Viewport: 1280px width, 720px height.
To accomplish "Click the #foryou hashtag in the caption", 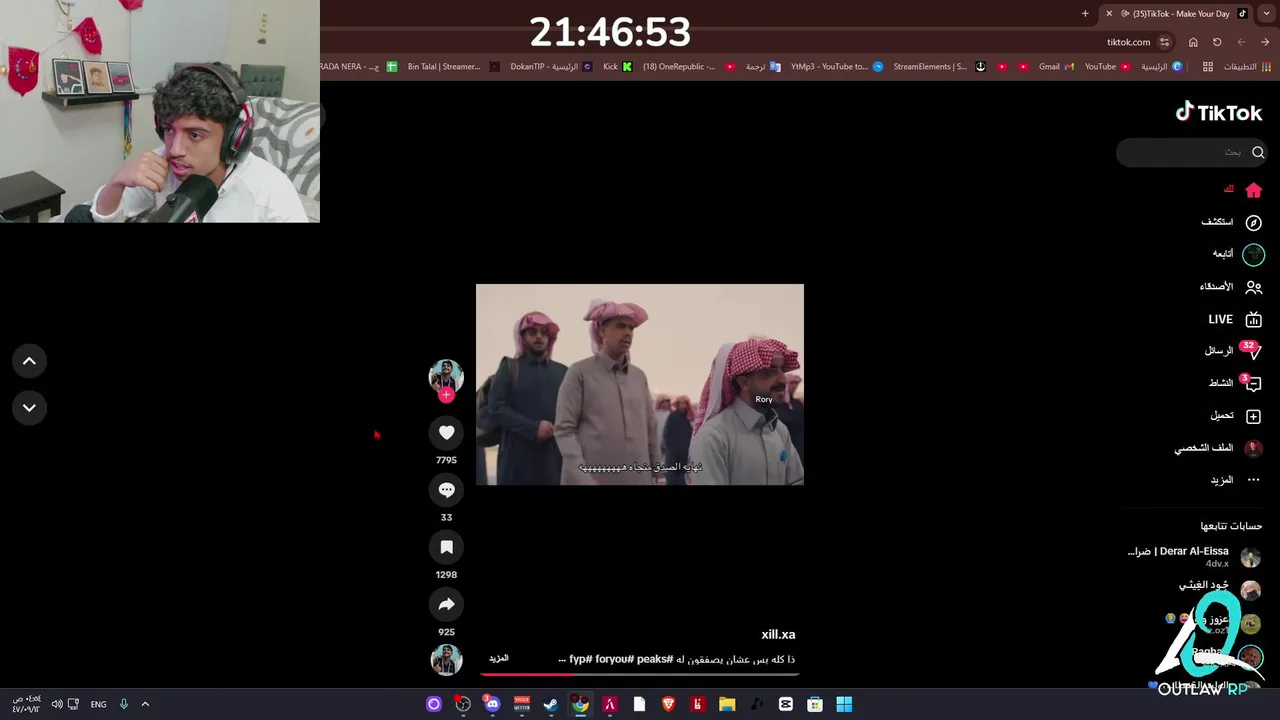I will point(614,660).
